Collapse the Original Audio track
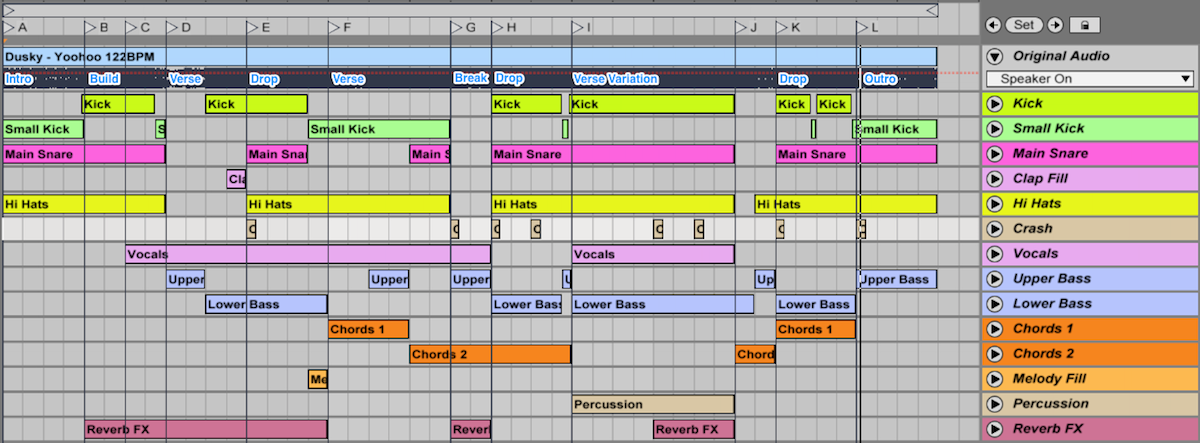 point(994,56)
